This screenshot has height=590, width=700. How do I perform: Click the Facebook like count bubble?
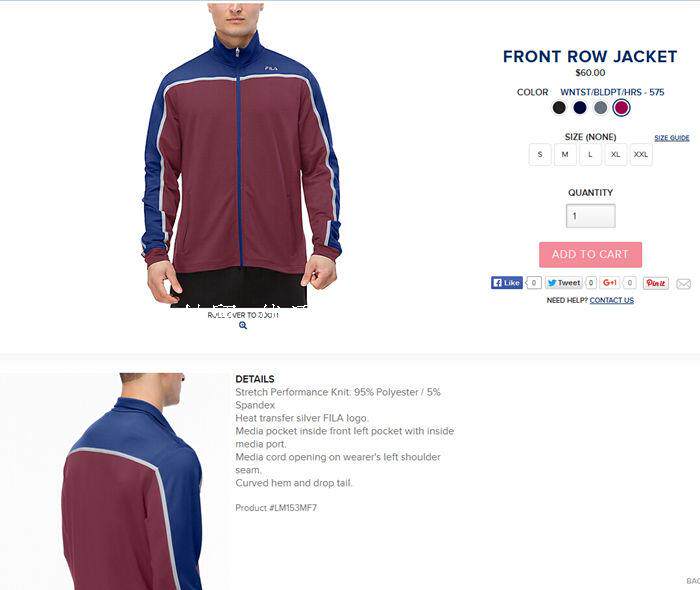pos(533,283)
